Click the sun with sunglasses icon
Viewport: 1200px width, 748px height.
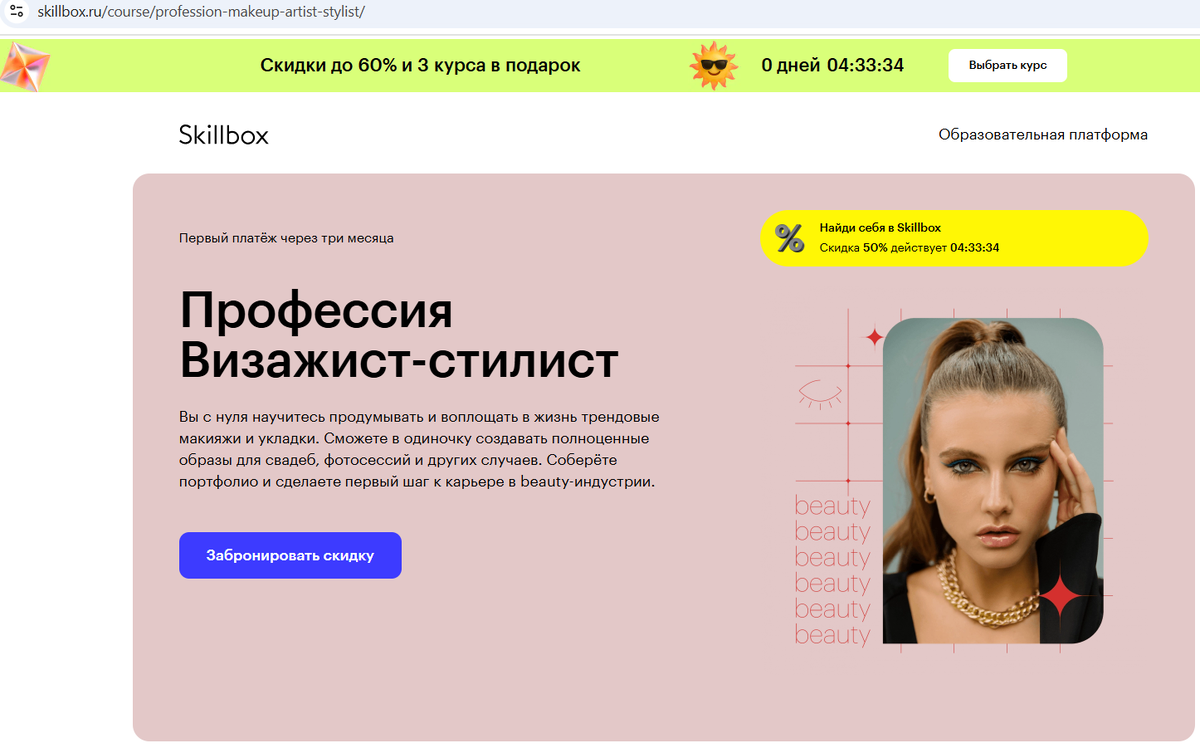coord(713,65)
